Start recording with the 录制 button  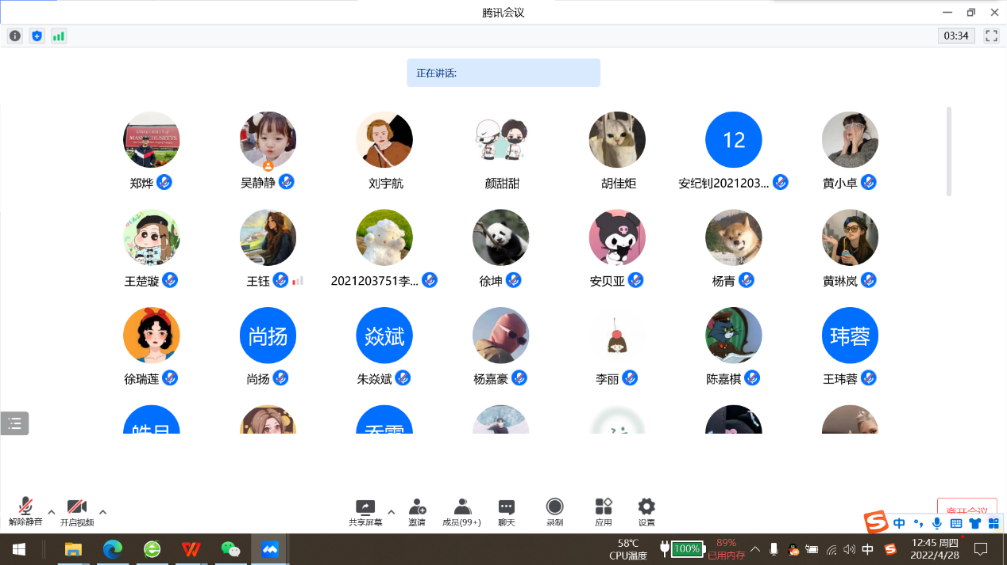click(554, 508)
